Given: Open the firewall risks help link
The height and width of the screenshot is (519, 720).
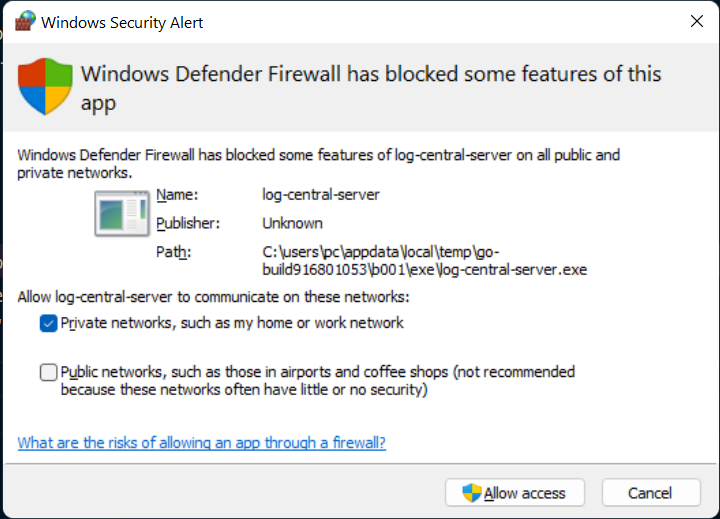Looking at the screenshot, I should (x=202, y=443).
